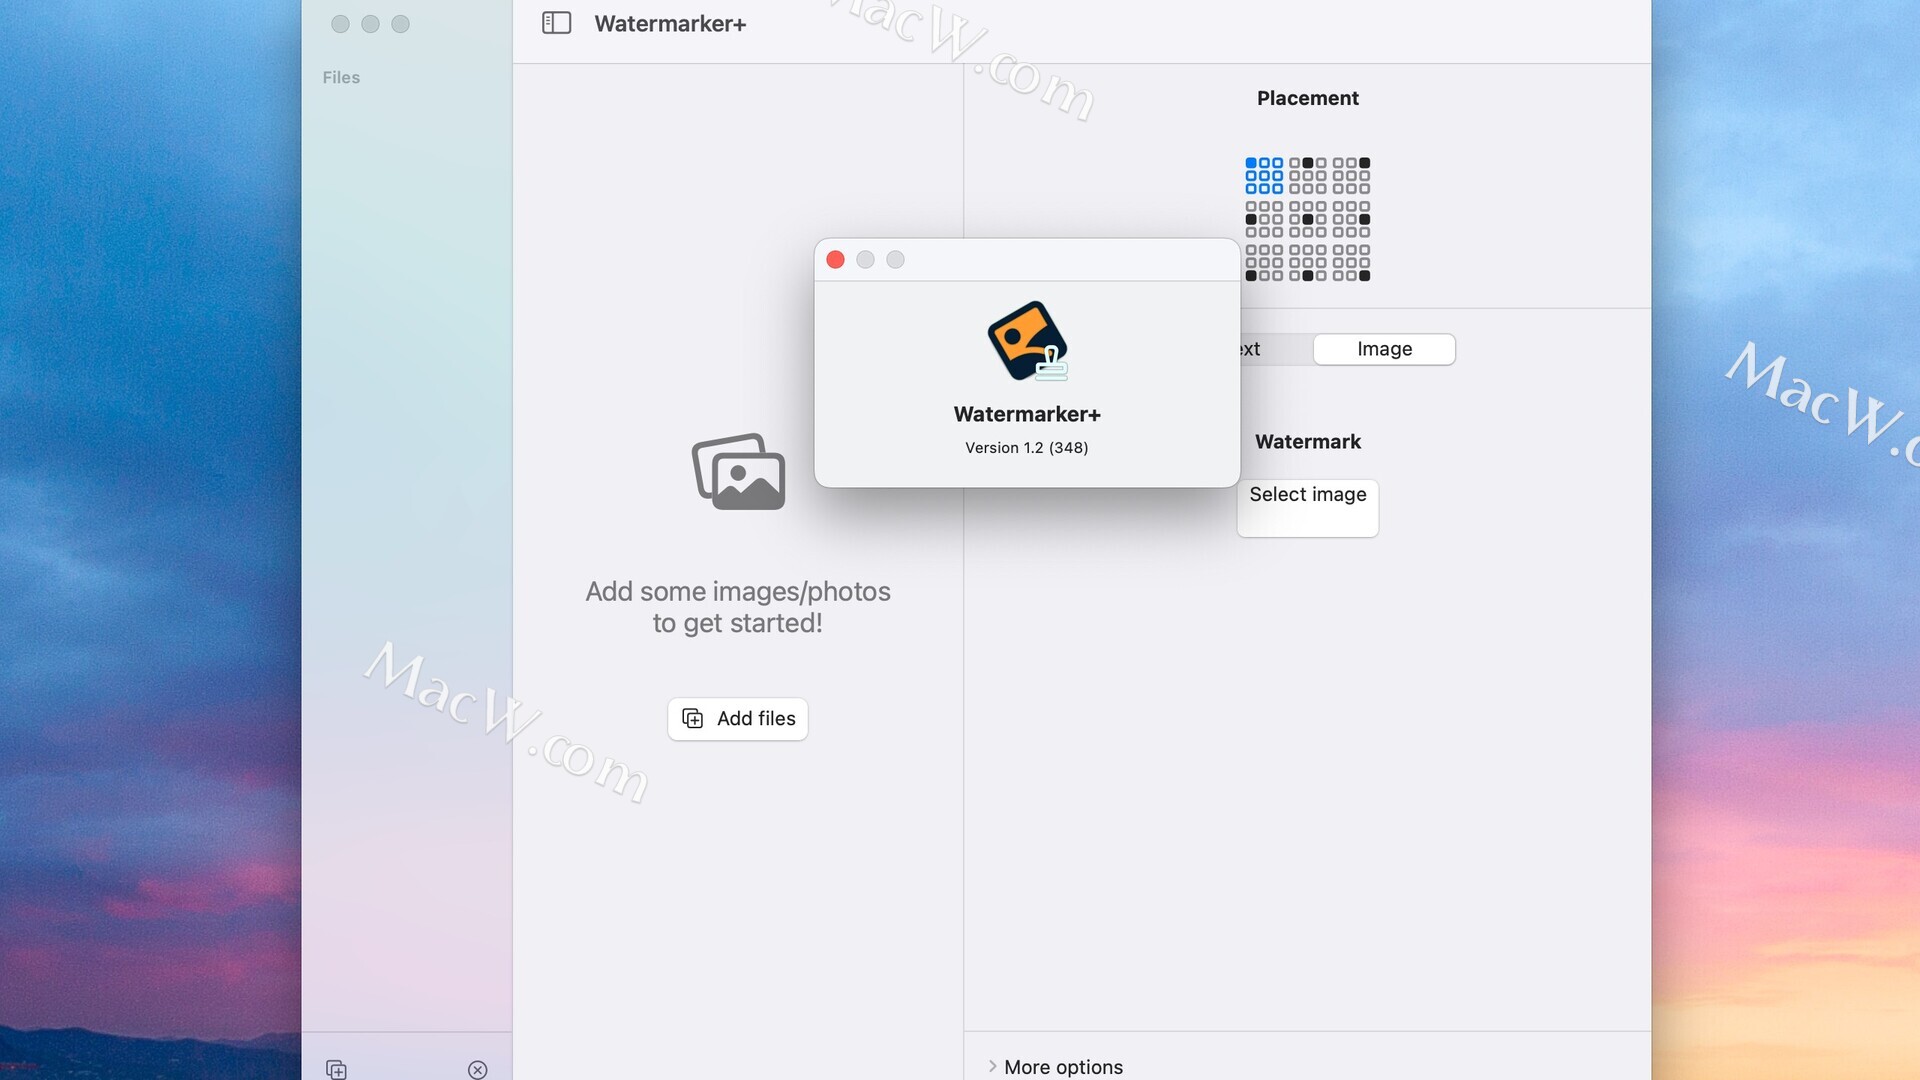Image resolution: width=1920 pixels, height=1080 pixels.
Task: Select bottom-center watermark placement
Action: point(1308,263)
